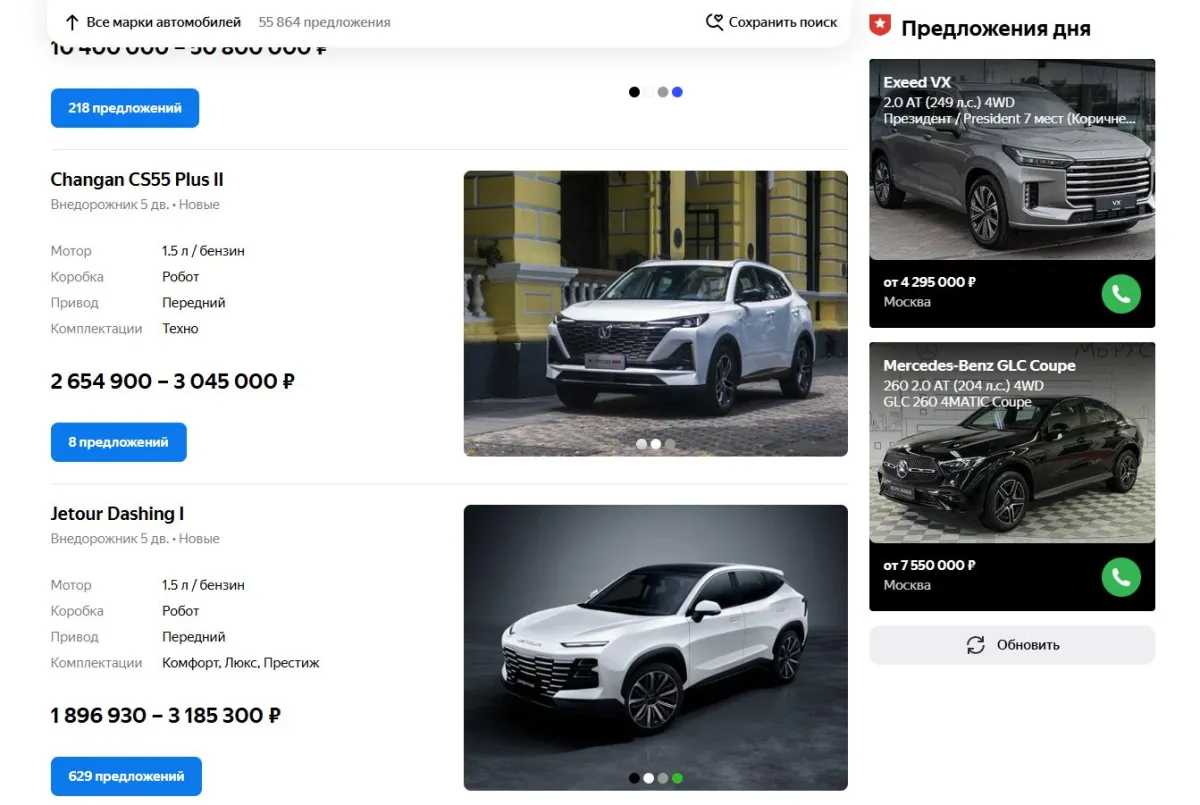Screen dimensions: 1200x805
Task: Select first color dot on Changan photo
Action: coord(641,444)
